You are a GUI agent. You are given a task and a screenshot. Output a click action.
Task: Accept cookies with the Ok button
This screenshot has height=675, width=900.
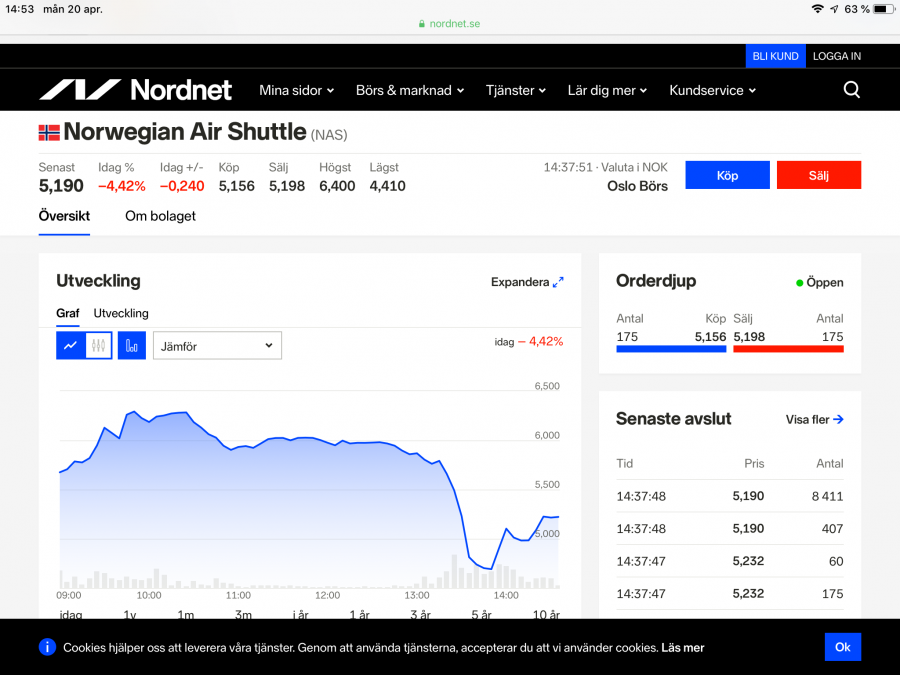842,647
